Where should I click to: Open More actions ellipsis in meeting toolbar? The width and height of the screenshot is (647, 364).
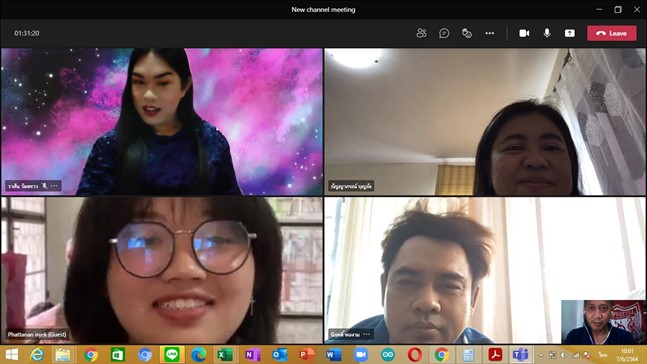[489, 33]
